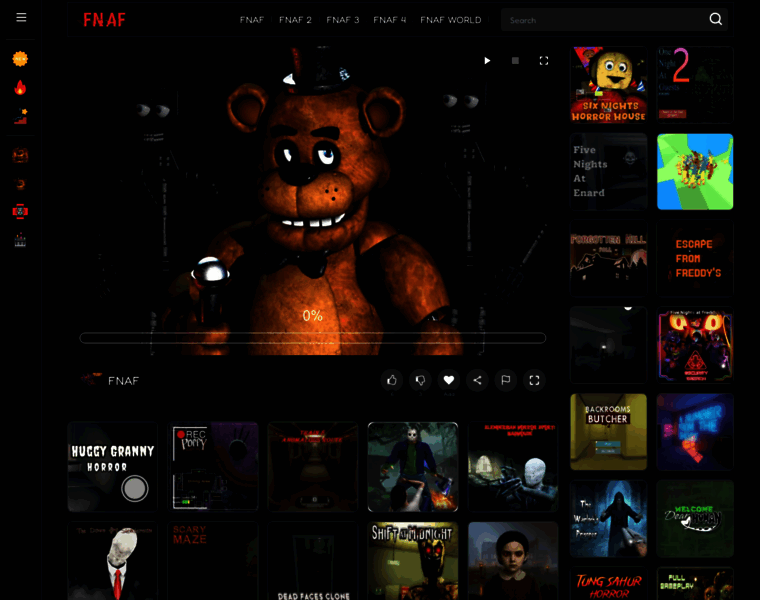Report the game with flag icon

coord(506,380)
